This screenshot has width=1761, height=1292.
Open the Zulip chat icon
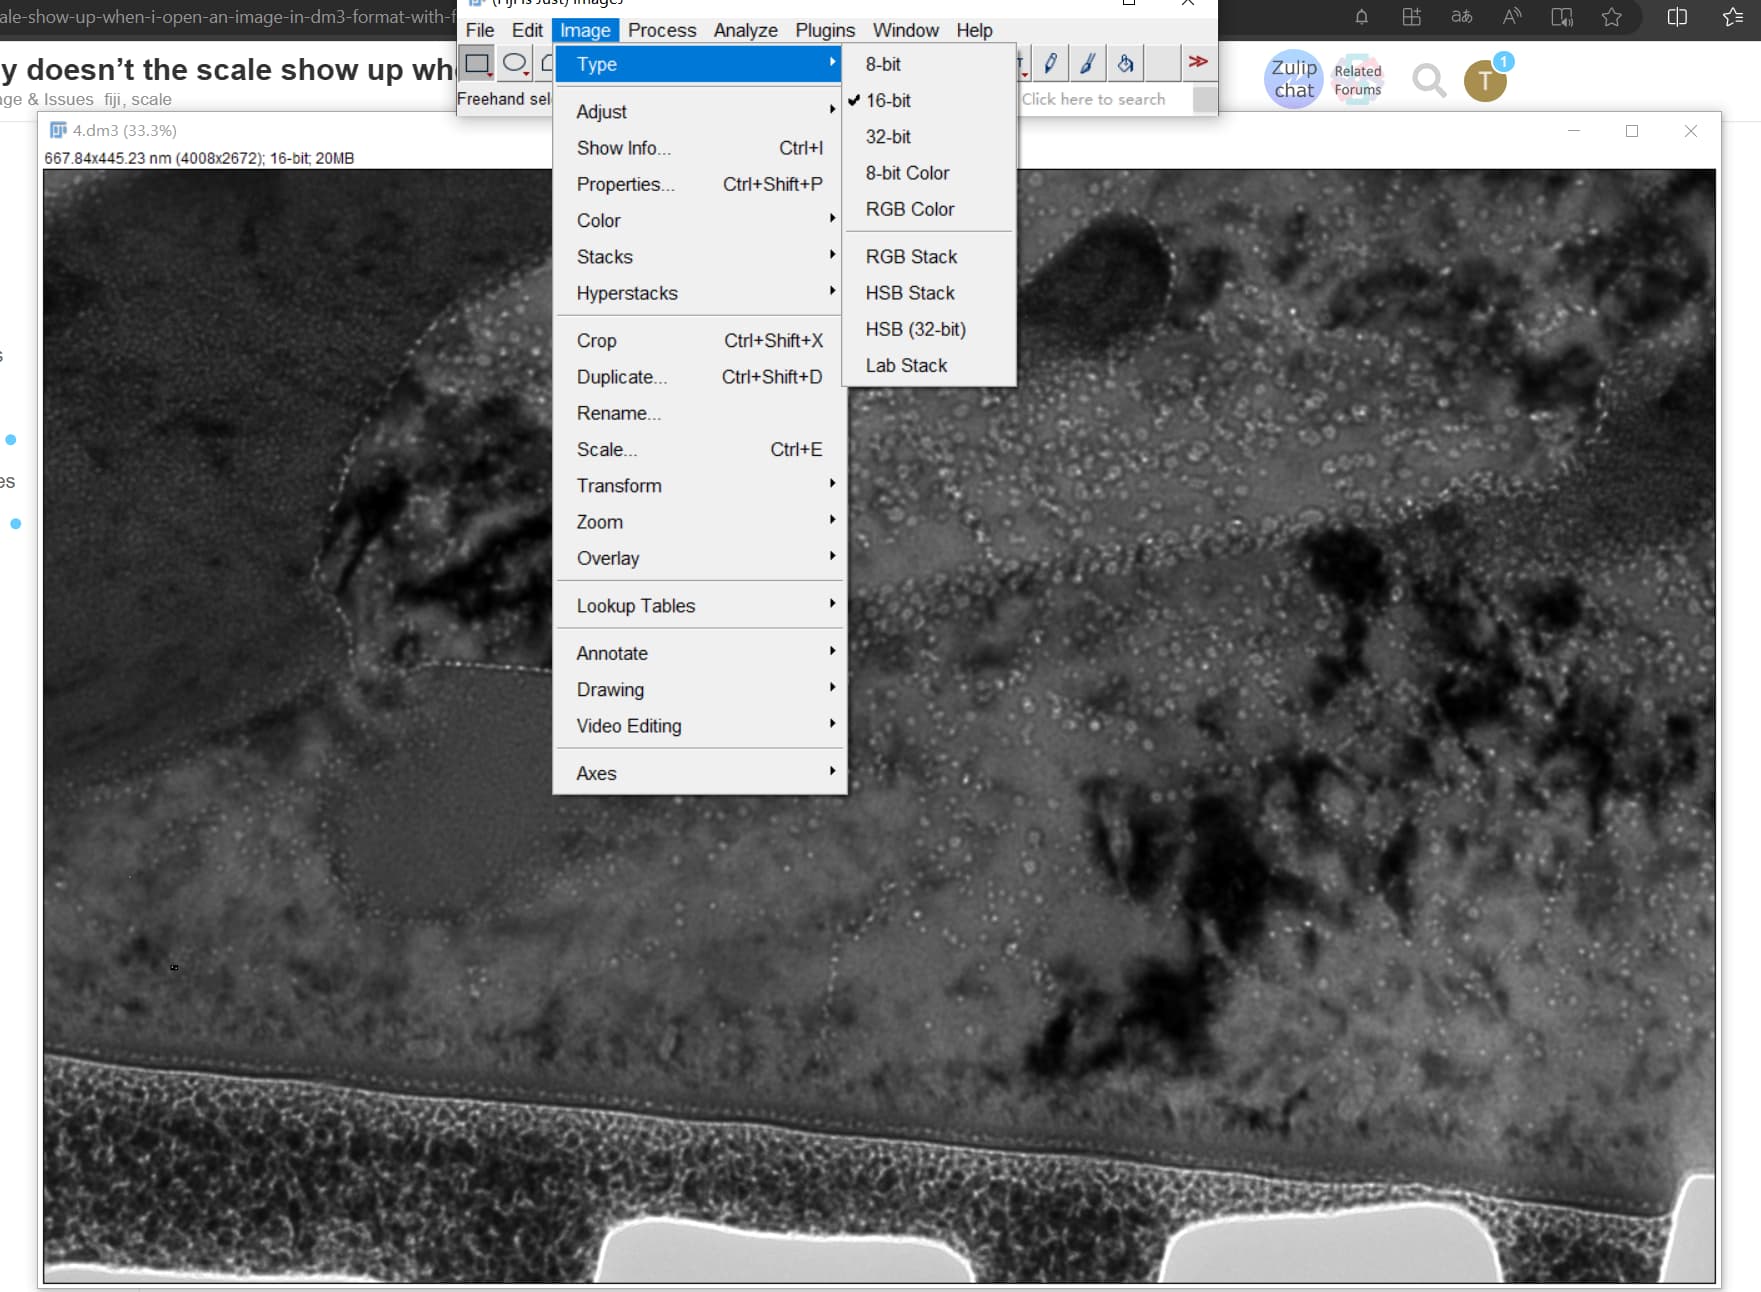pyautogui.click(x=1292, y=78)
